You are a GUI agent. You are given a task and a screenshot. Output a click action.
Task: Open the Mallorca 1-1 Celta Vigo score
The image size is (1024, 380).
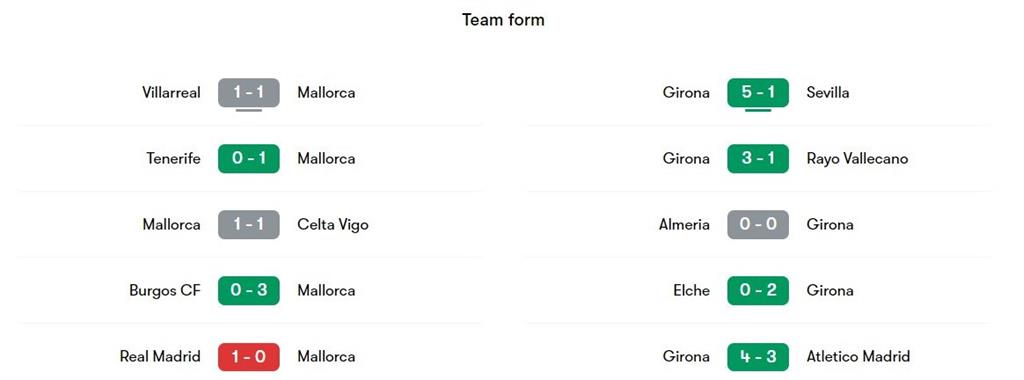[x=249, y=225]
